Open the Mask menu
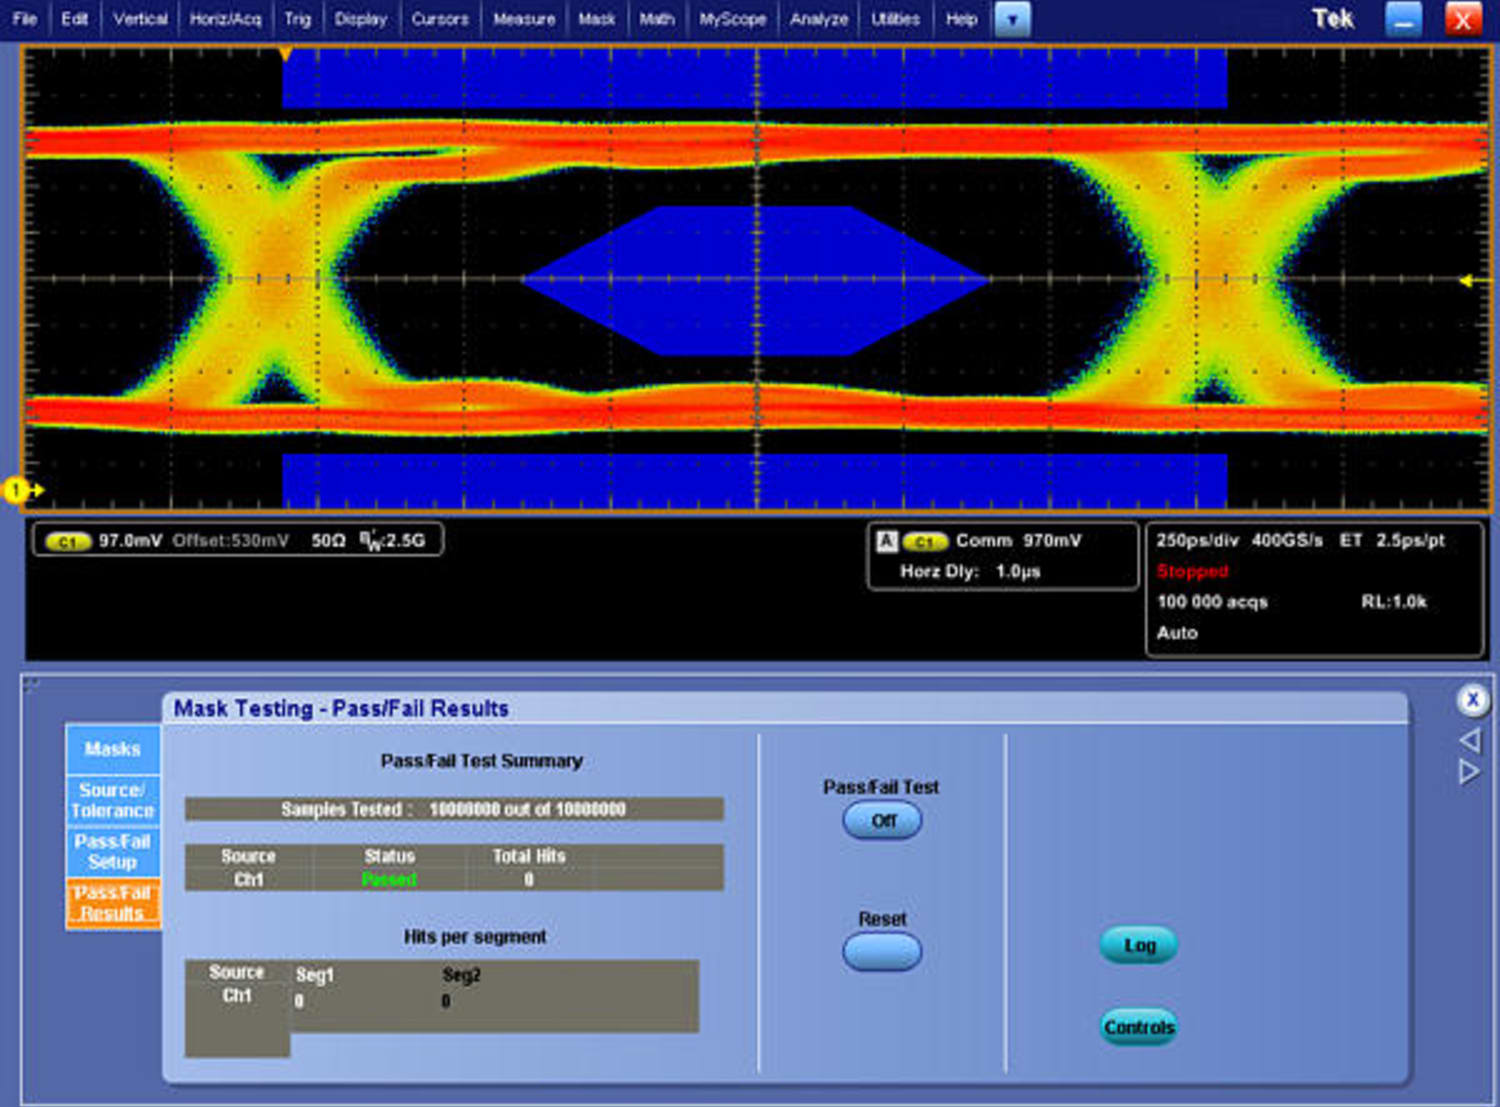This screenshot has height=1107, width=1500. 596,18
